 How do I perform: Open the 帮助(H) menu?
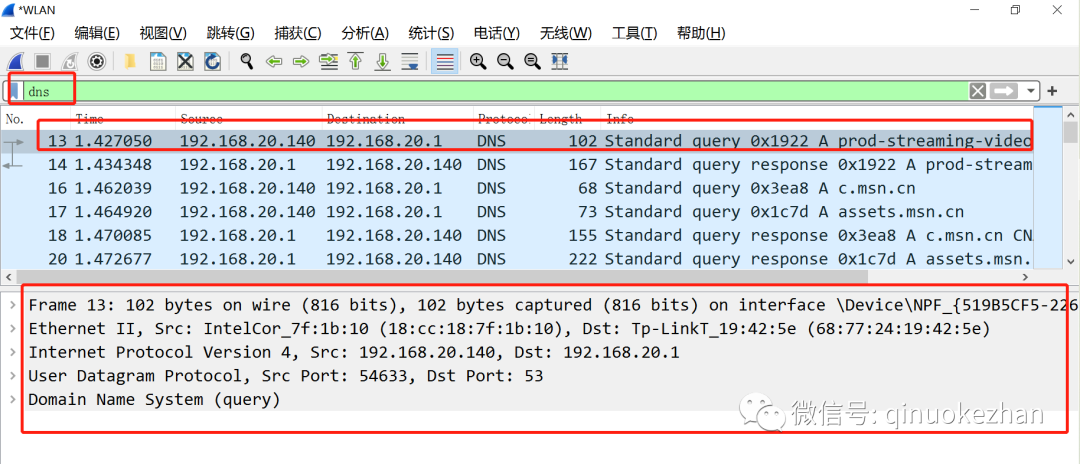click(701, 33)
